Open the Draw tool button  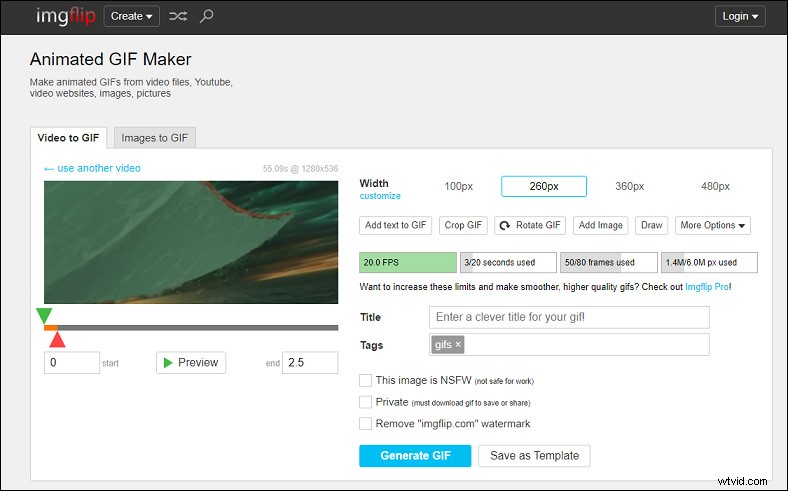pyautogui.click(x=651, y=225)
